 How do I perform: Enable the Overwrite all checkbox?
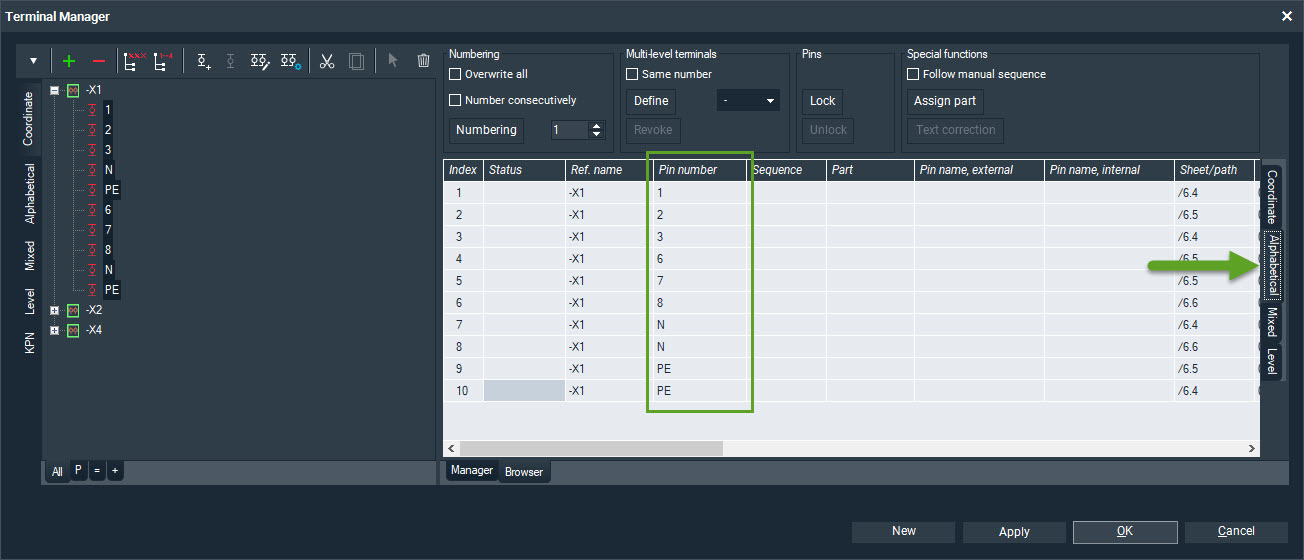coord(455,74)
